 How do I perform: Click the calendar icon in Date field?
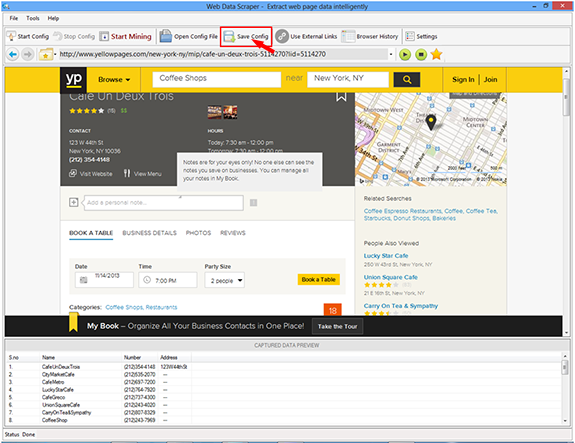click(x=84, y=280)
